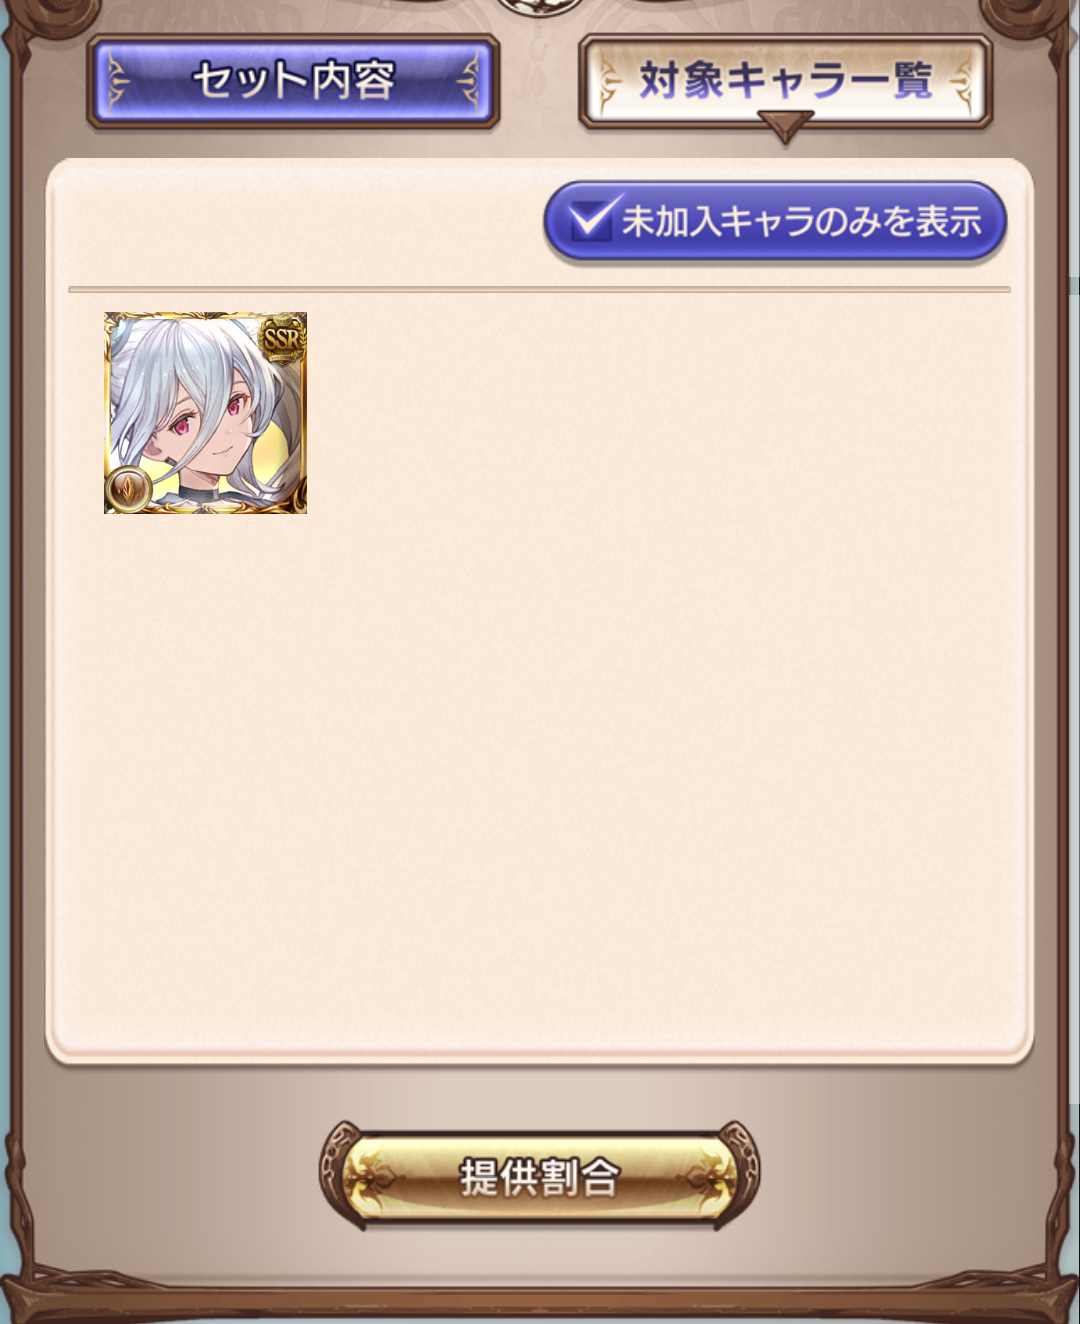
Task: Click right flourish ornament on 対象キャラ一覧 tab
Action: tap(960, 83)
